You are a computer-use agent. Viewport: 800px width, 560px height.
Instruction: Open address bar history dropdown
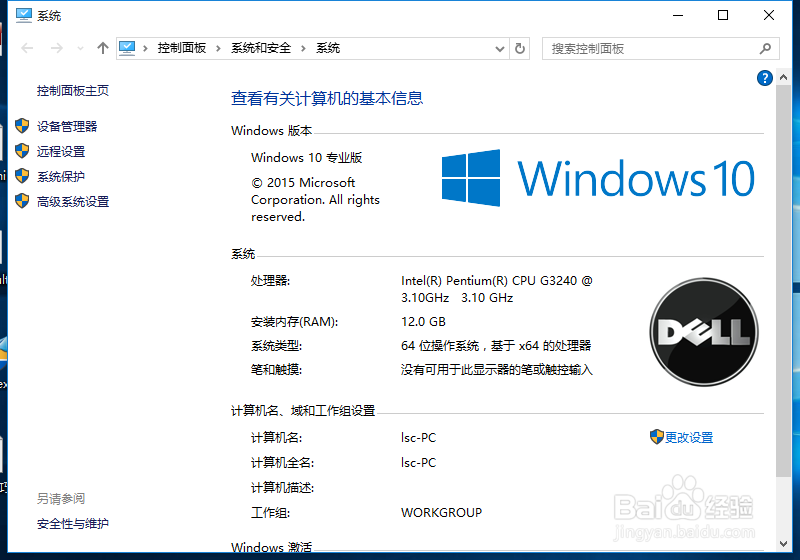(x=499, y=49)
